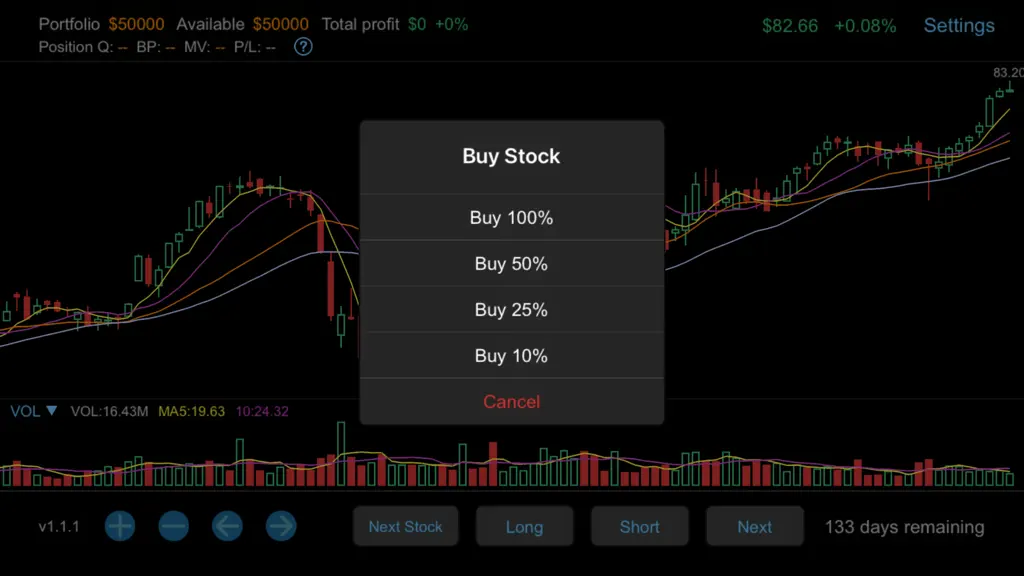Click the left arrow scroll icon
The image size is (1024, 576).
click(227, 526)
